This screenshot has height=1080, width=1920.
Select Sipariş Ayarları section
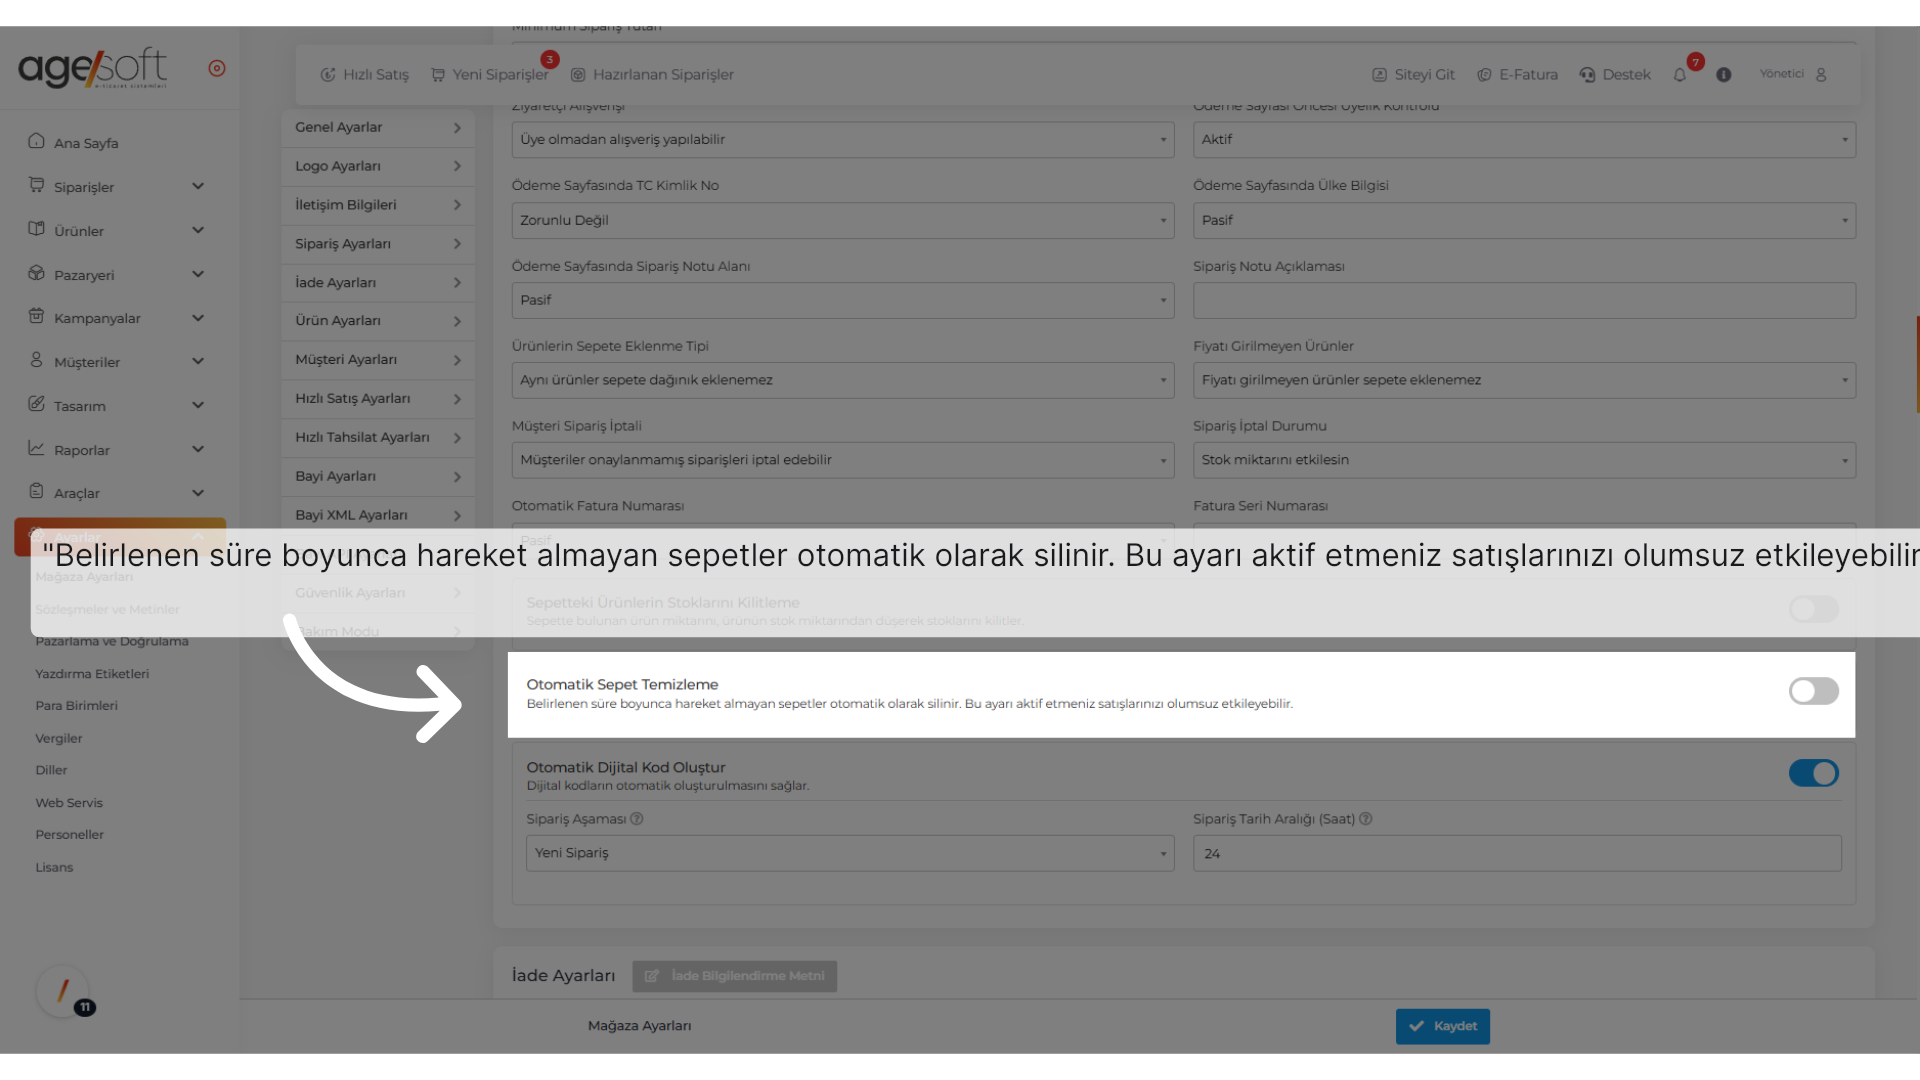[x=378, y=244]
